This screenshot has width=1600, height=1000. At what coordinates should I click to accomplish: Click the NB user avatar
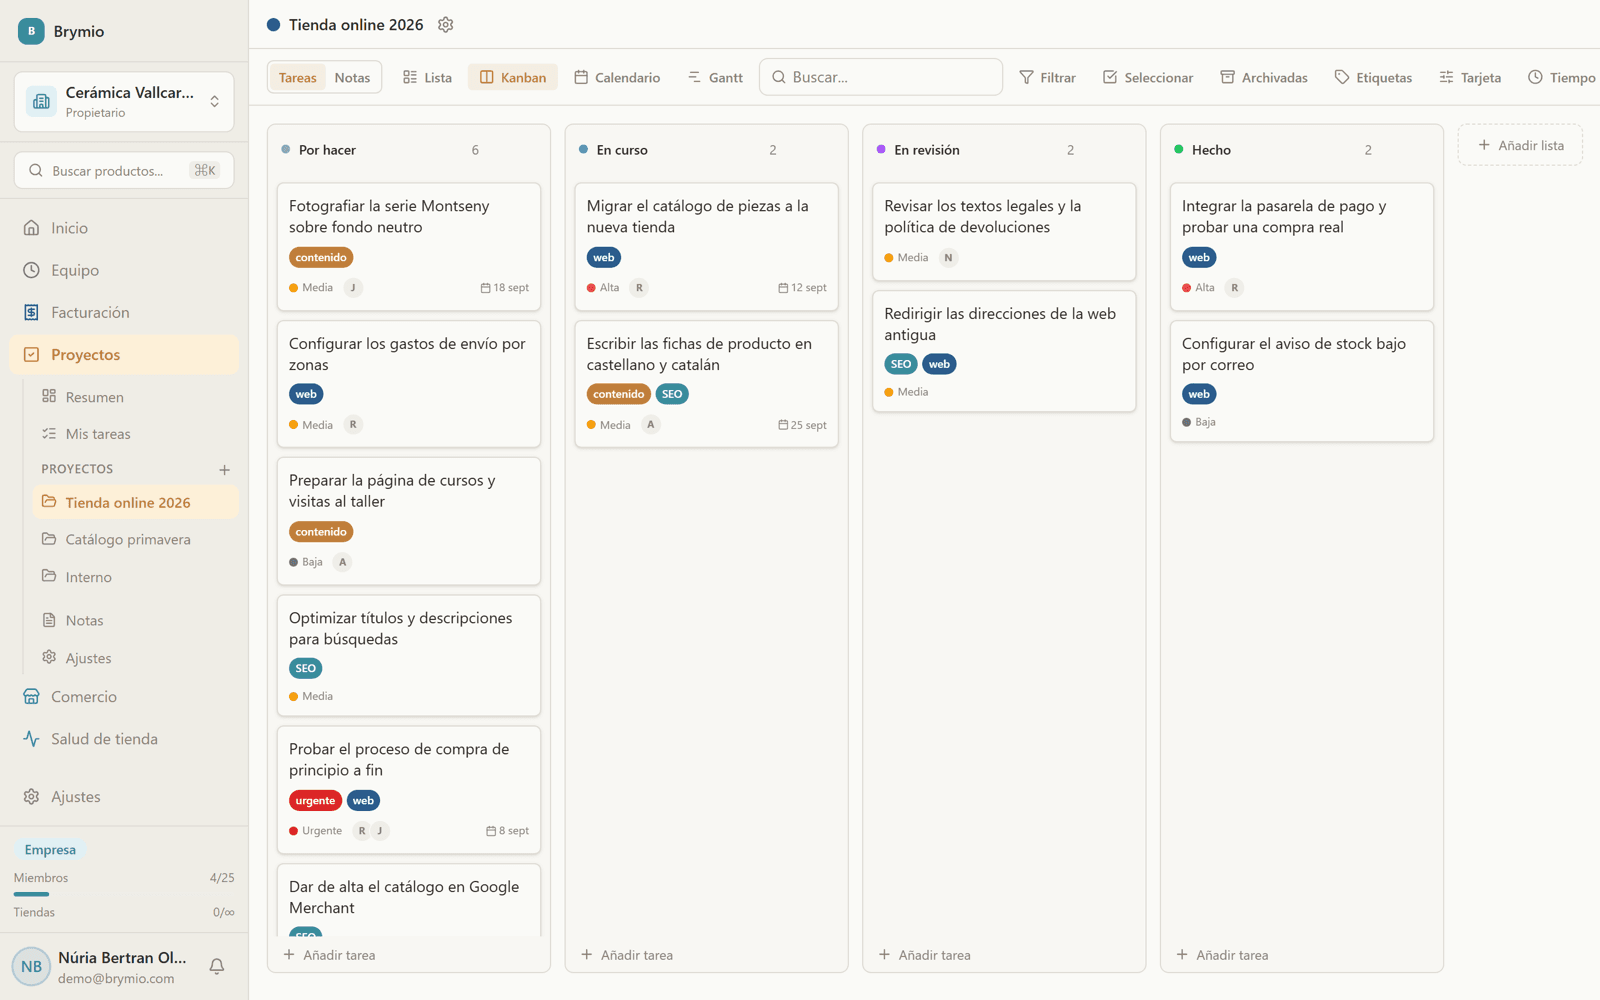point(31,967)
